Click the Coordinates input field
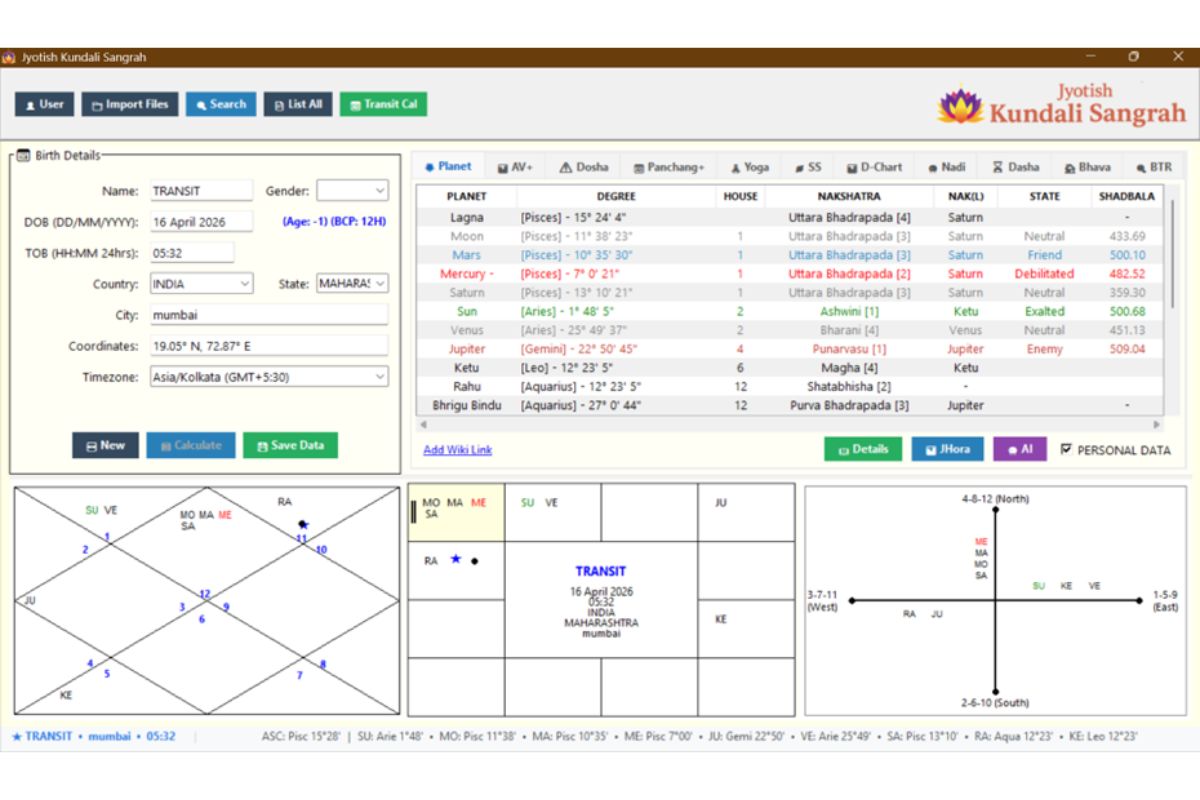Image resolution: width=1200 pixels, height=800 pixels. [x=268, y=346]
